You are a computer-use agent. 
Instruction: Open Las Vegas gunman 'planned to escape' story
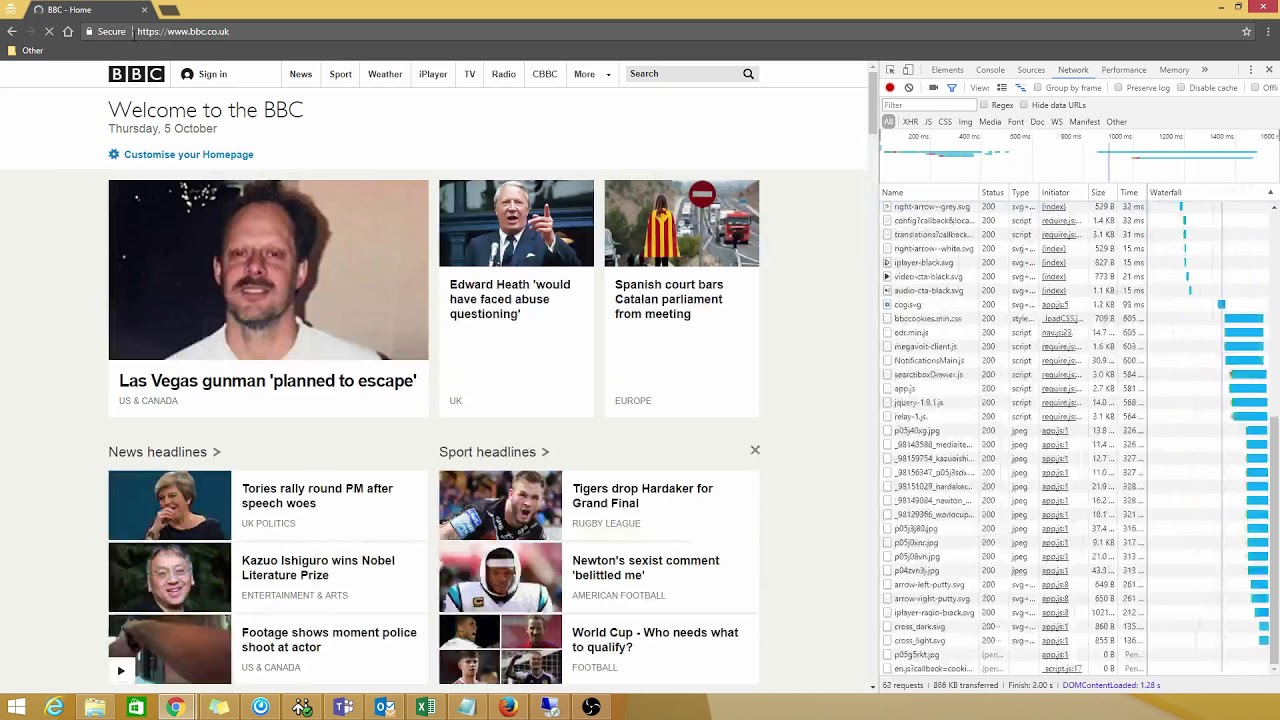tap(268, 381)
